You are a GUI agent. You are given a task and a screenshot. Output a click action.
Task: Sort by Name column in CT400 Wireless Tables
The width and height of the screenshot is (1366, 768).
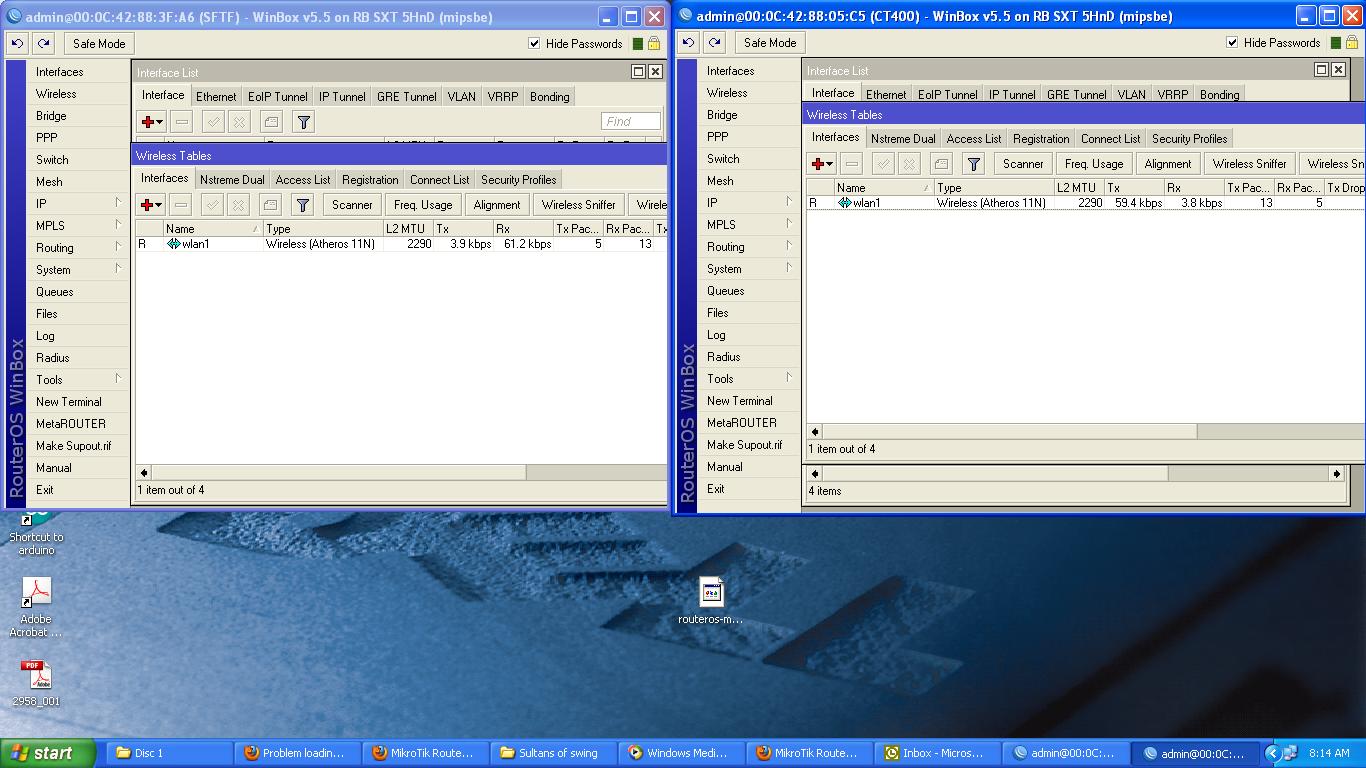click(883, 188)
